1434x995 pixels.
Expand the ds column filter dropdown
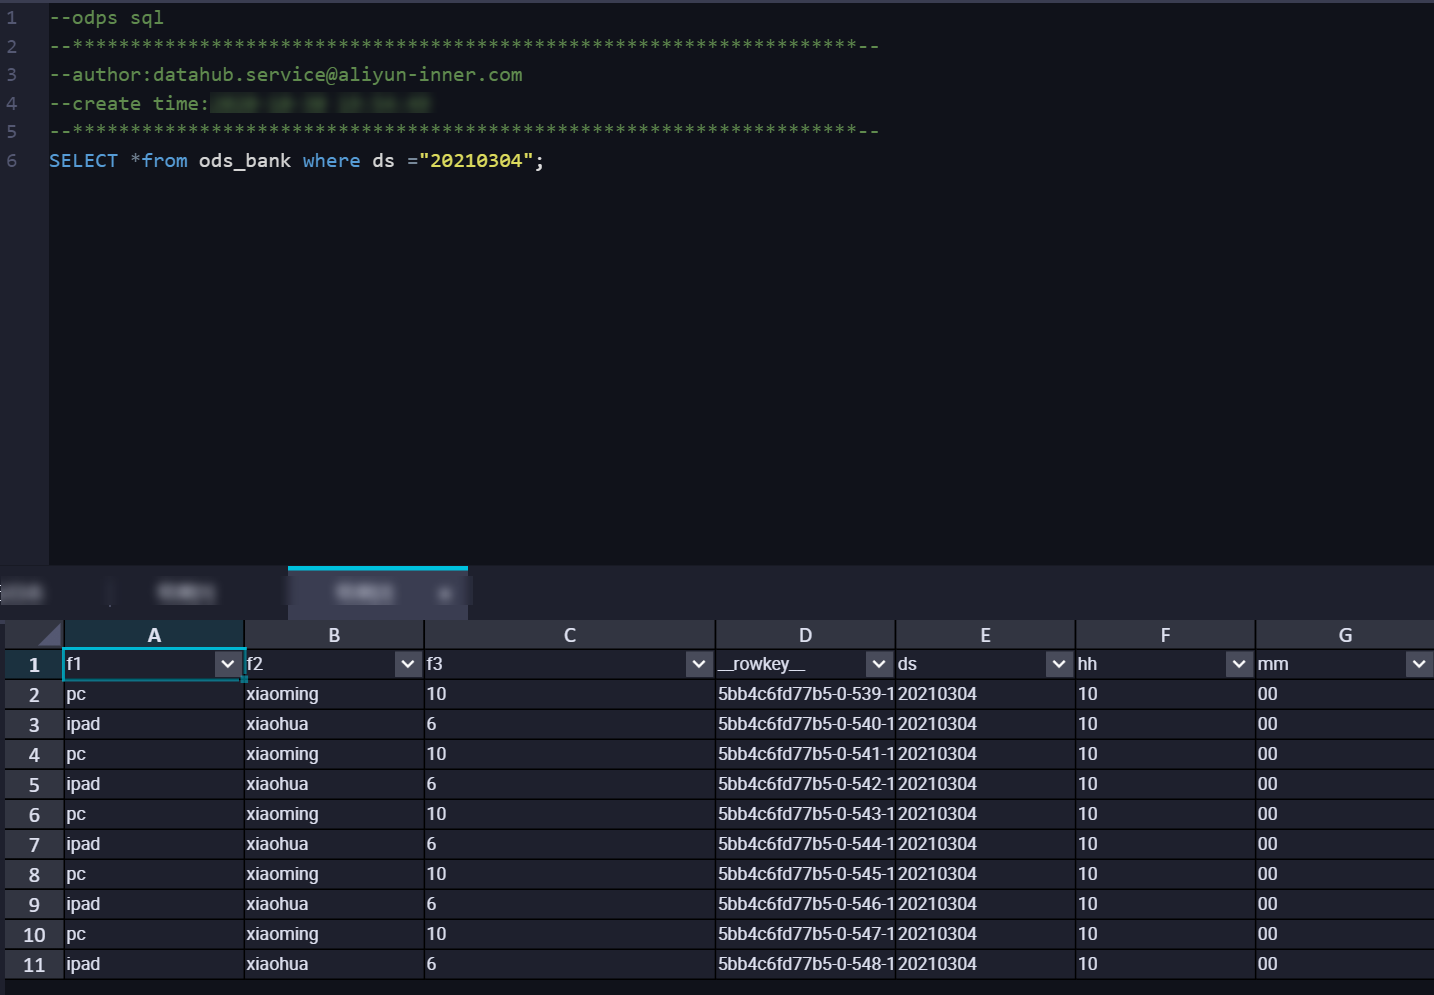pos(1059,664)
